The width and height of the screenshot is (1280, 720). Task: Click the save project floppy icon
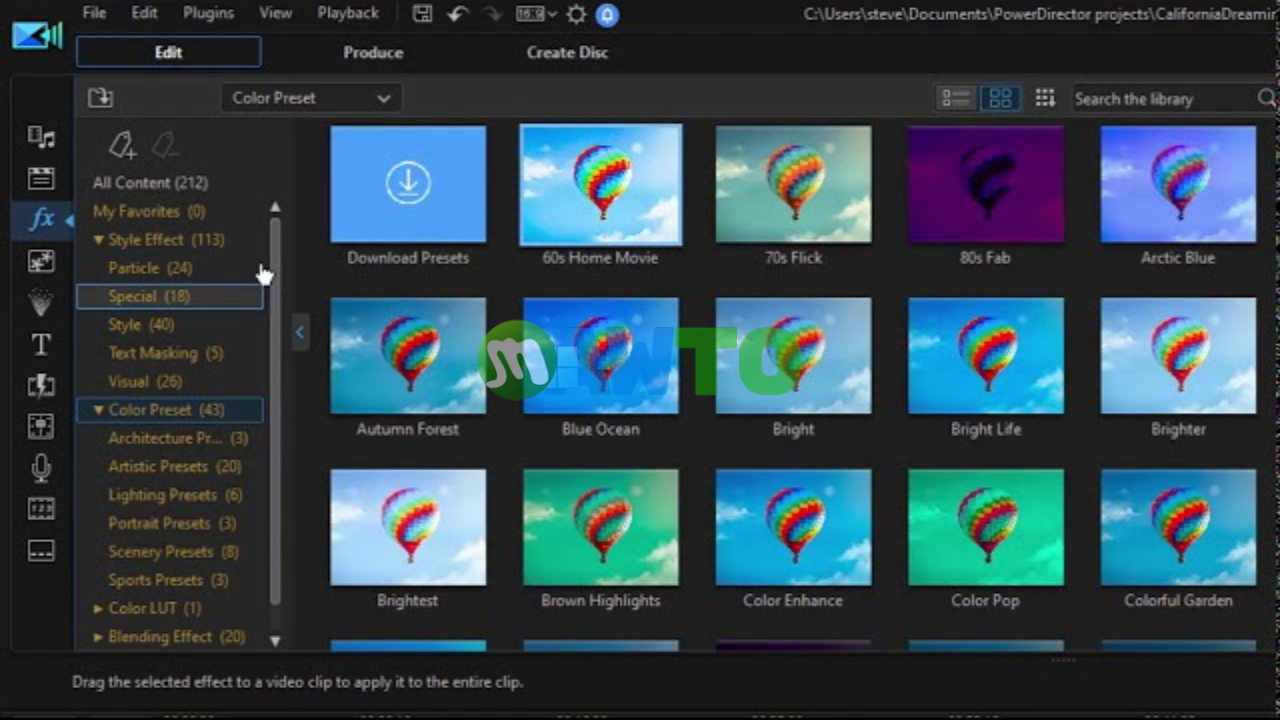(423, 14)
